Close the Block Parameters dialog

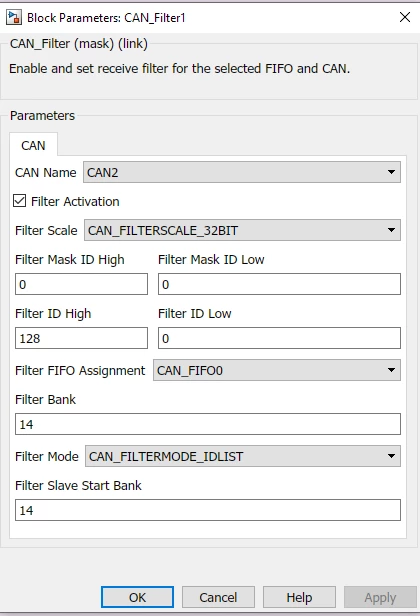pyautogui.click(x=405, y=17)
